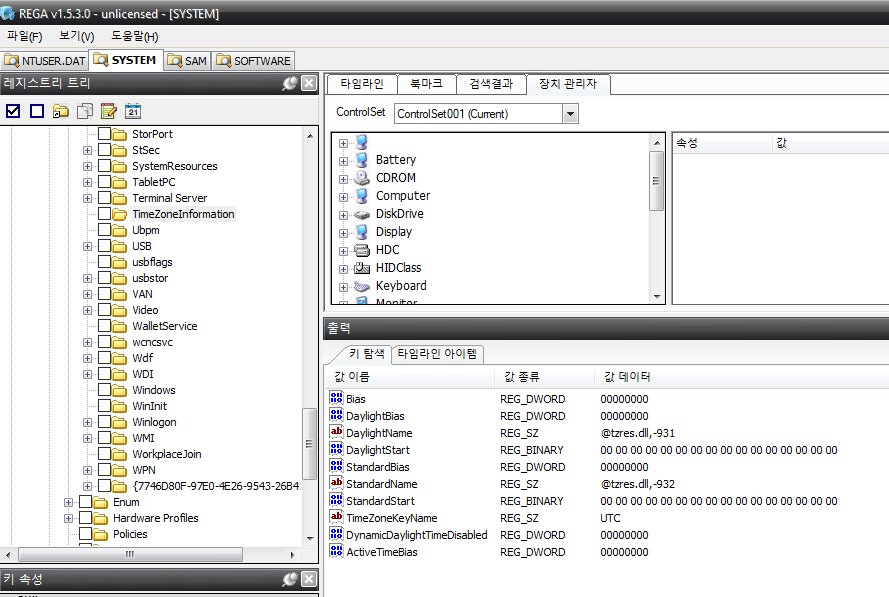
Task: Click the check-all toolbar icon in registry tree
Action: click(x=13, y=111)
